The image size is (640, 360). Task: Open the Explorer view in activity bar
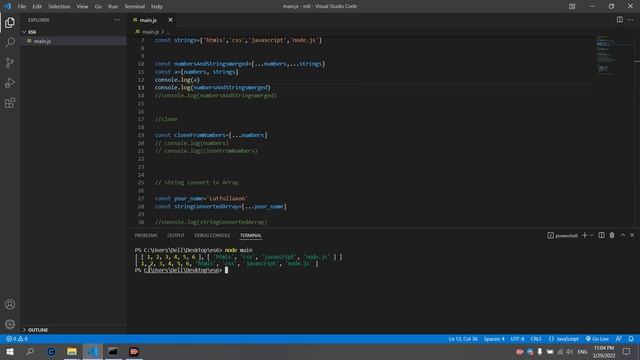coord(10,22)
